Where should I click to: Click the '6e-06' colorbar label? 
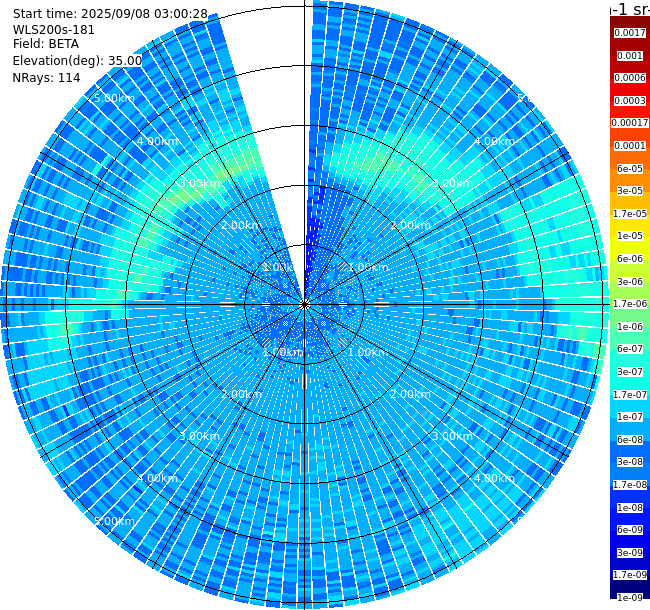click(x=630, y=259)
